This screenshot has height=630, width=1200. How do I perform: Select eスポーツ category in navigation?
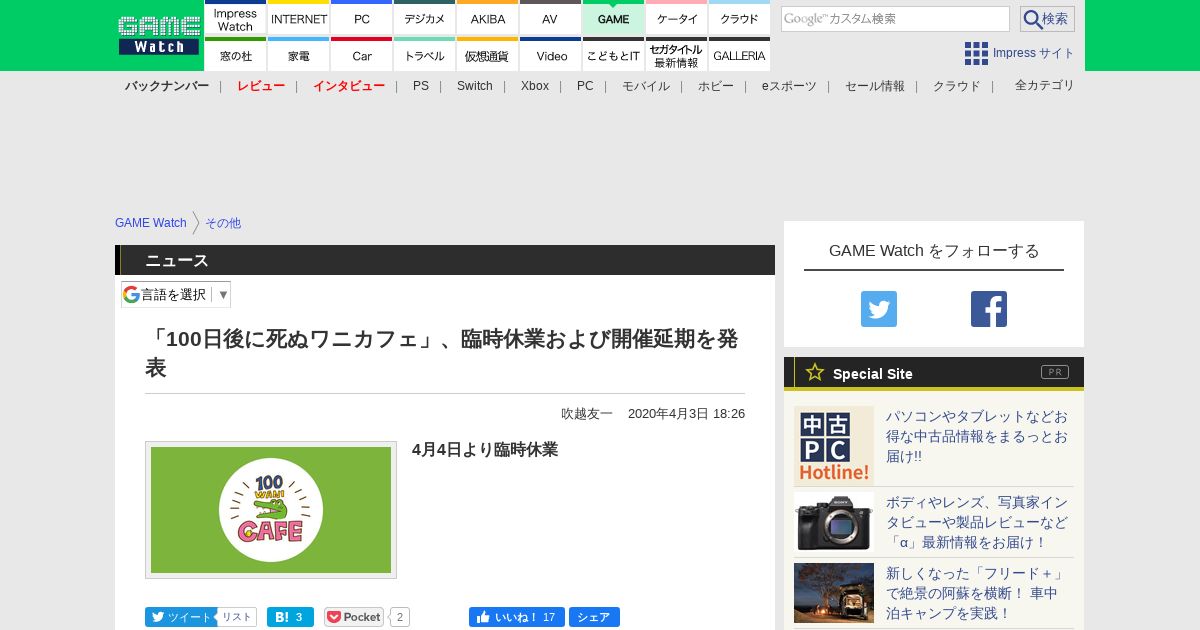789,86
